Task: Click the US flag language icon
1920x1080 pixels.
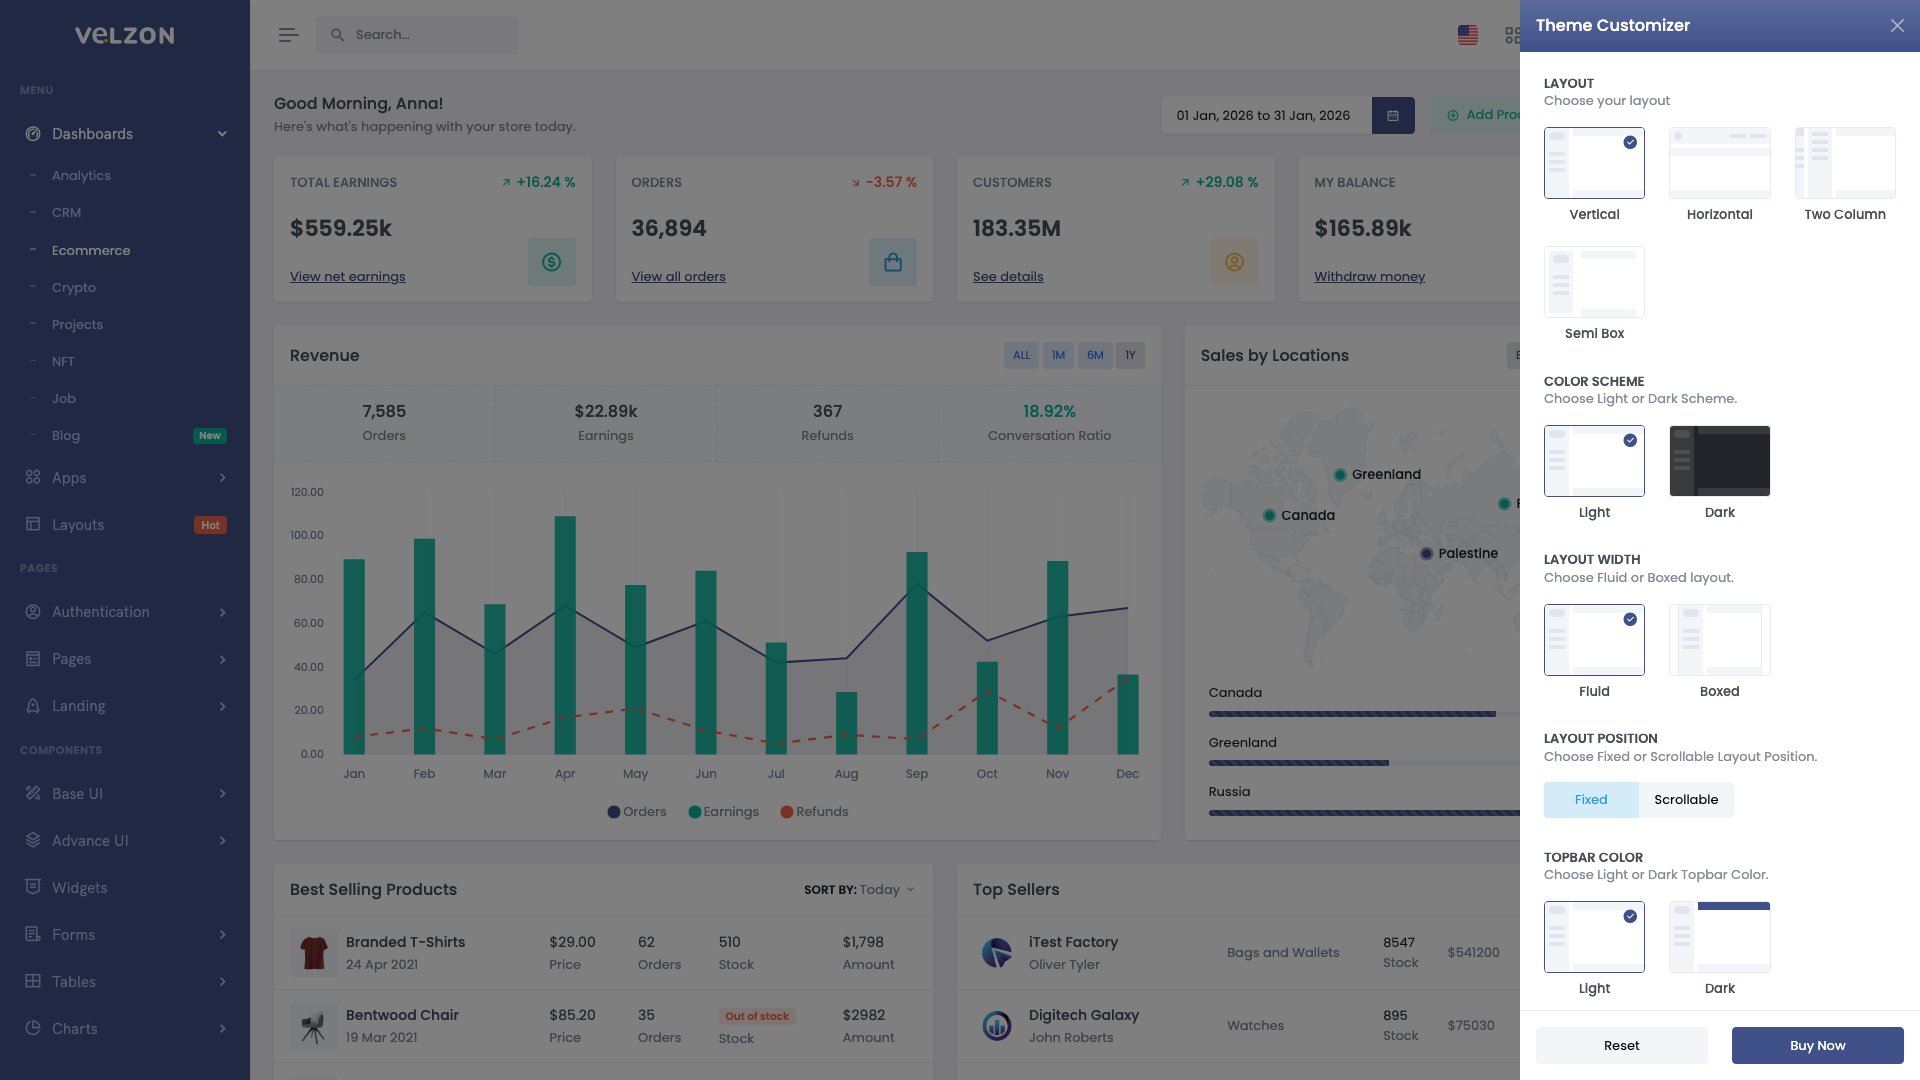Action: pyautogui.click(x=1467, y=34)
